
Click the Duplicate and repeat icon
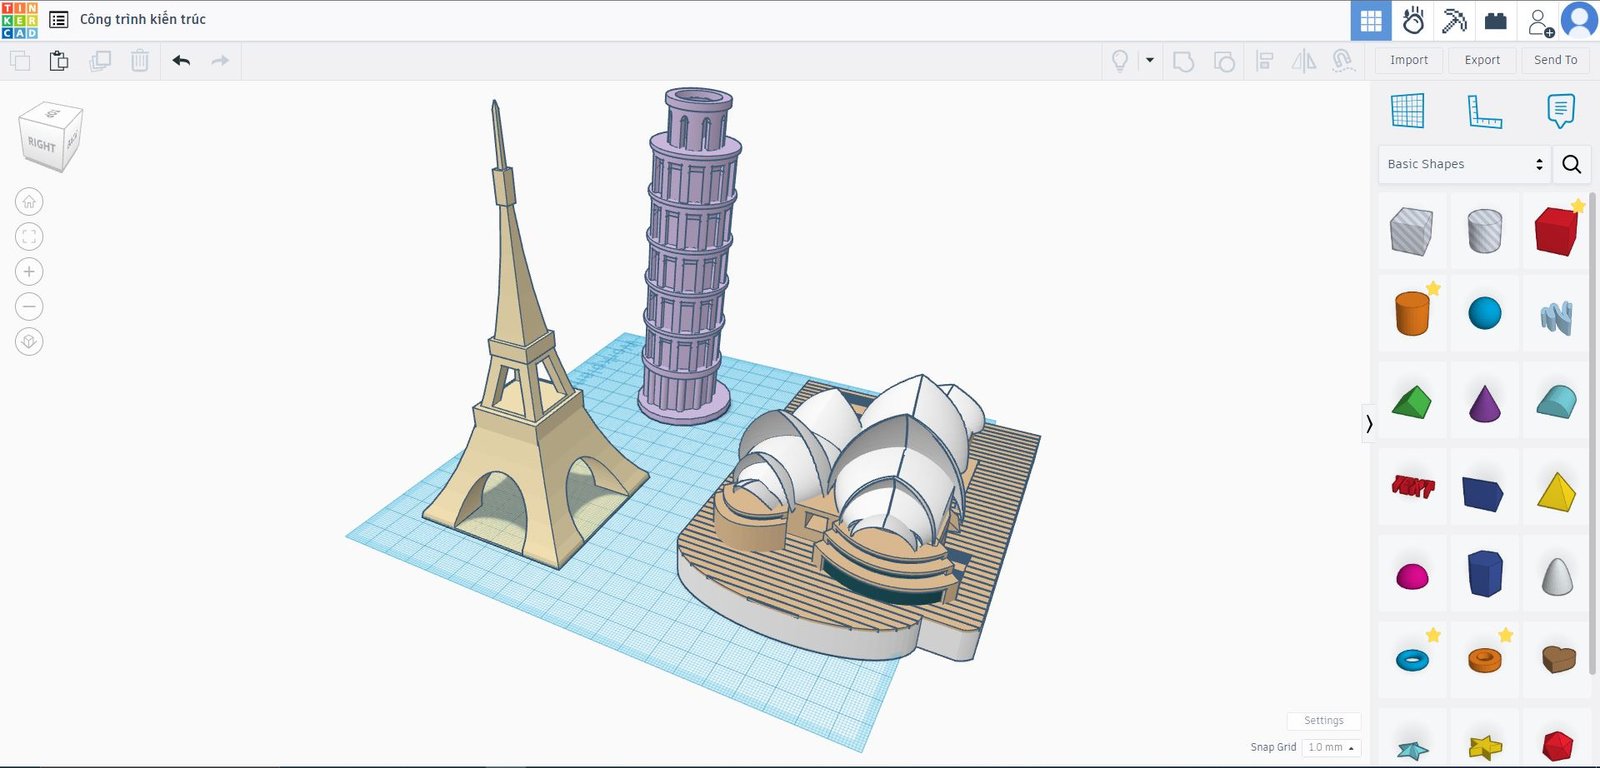pos(100,61)
